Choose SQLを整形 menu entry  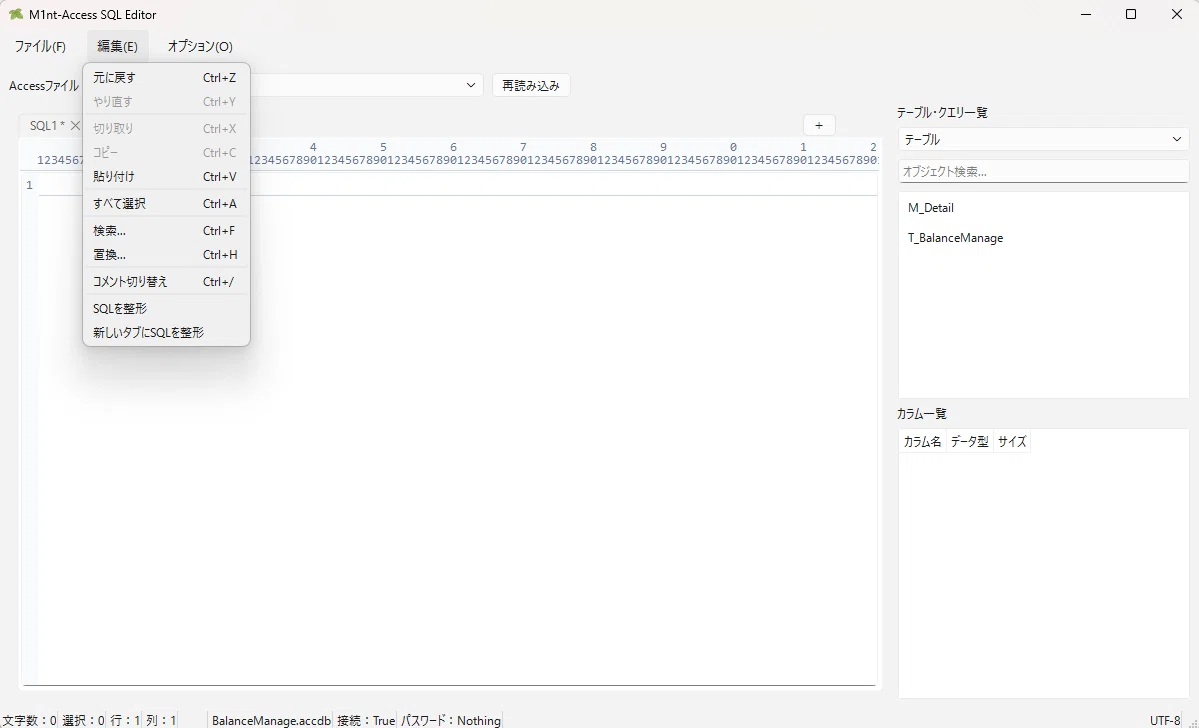166,309
